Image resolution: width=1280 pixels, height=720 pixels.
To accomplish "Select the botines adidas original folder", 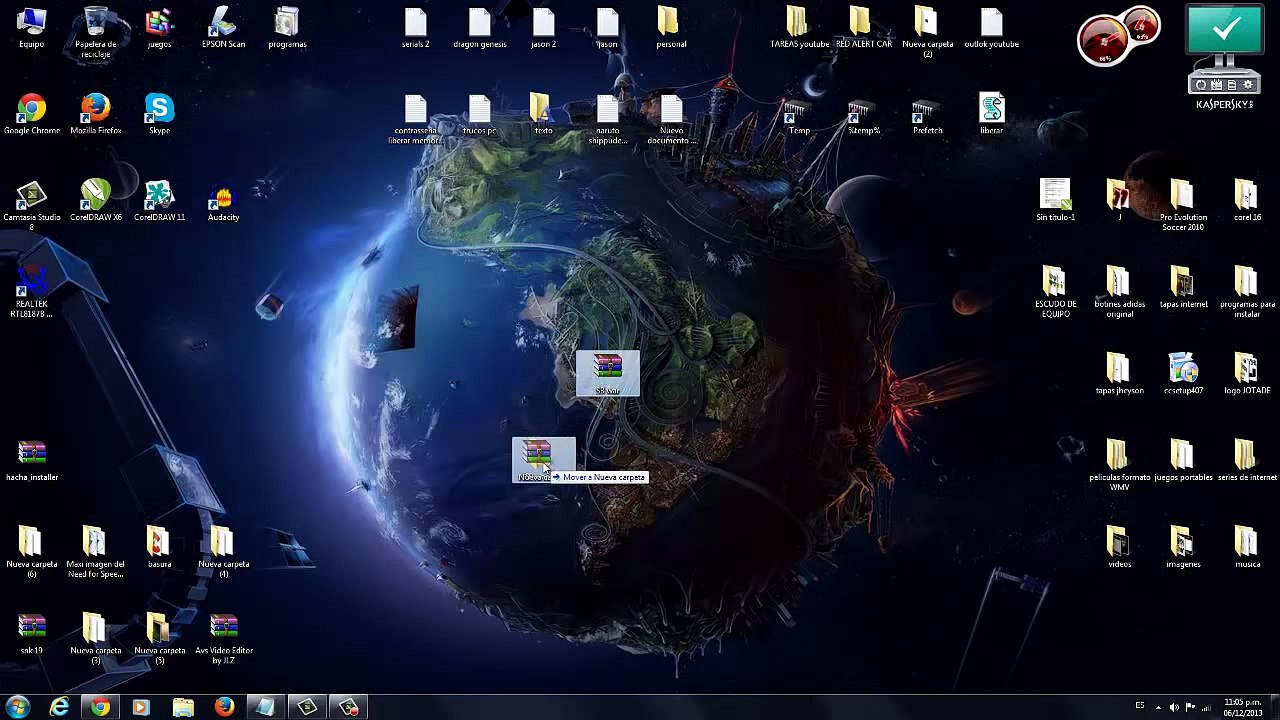I will [1119, 292].
